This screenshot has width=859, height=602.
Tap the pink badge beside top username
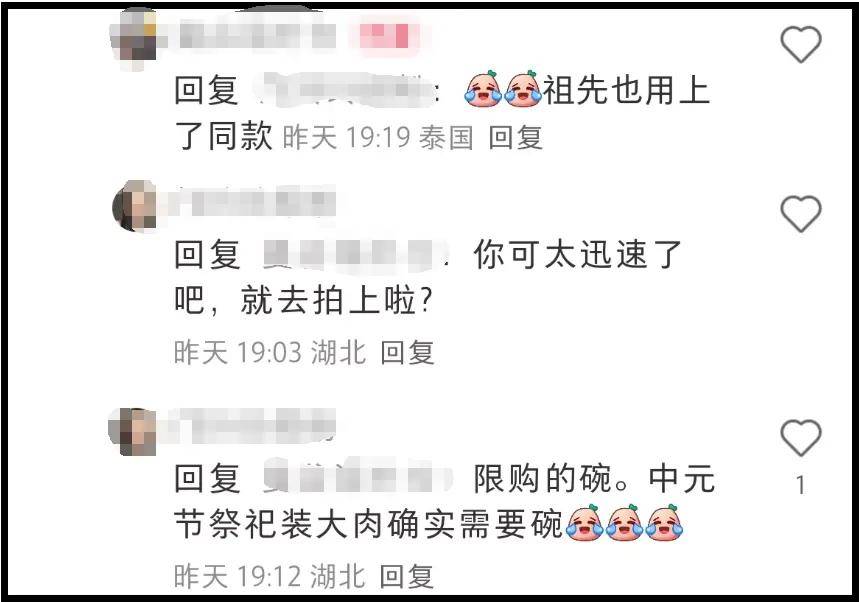click(x=386, y=36)
